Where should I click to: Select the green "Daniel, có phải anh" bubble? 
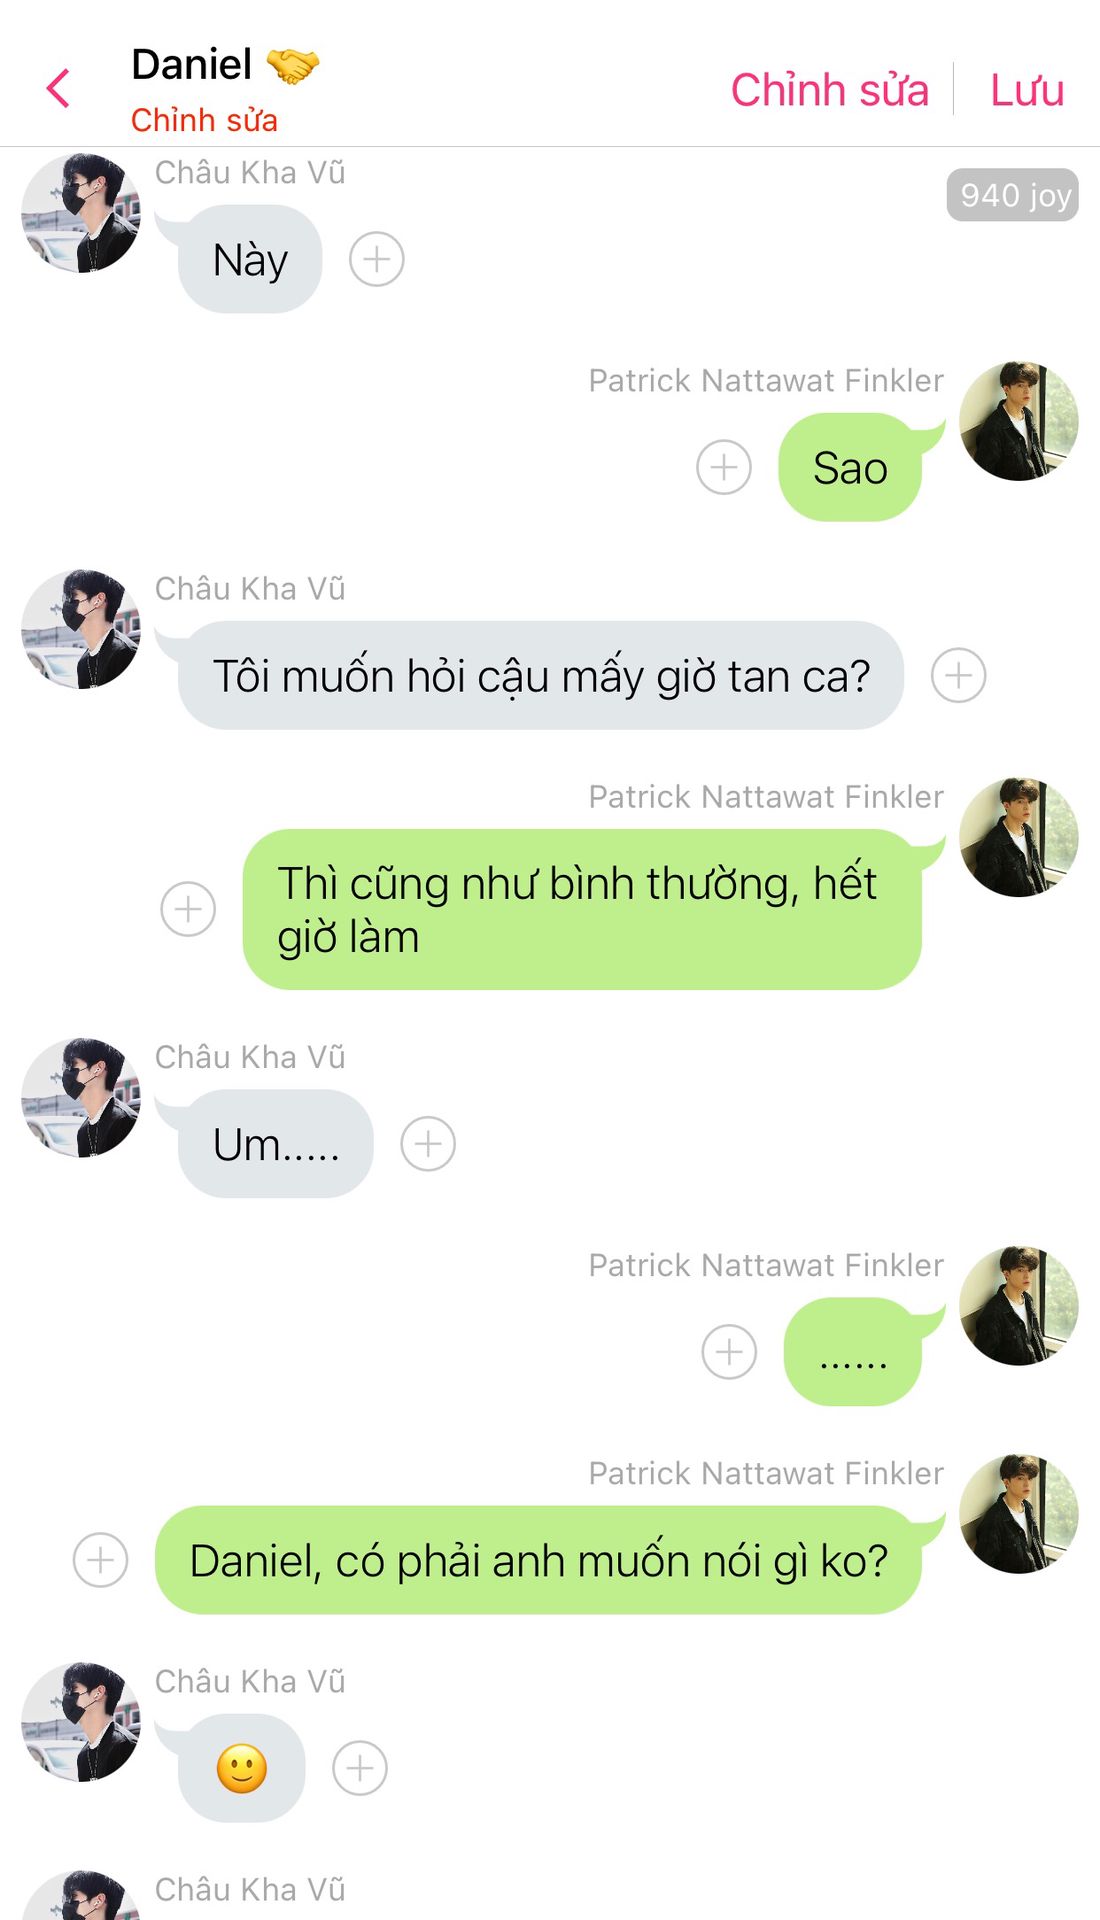click(538, 1560)
